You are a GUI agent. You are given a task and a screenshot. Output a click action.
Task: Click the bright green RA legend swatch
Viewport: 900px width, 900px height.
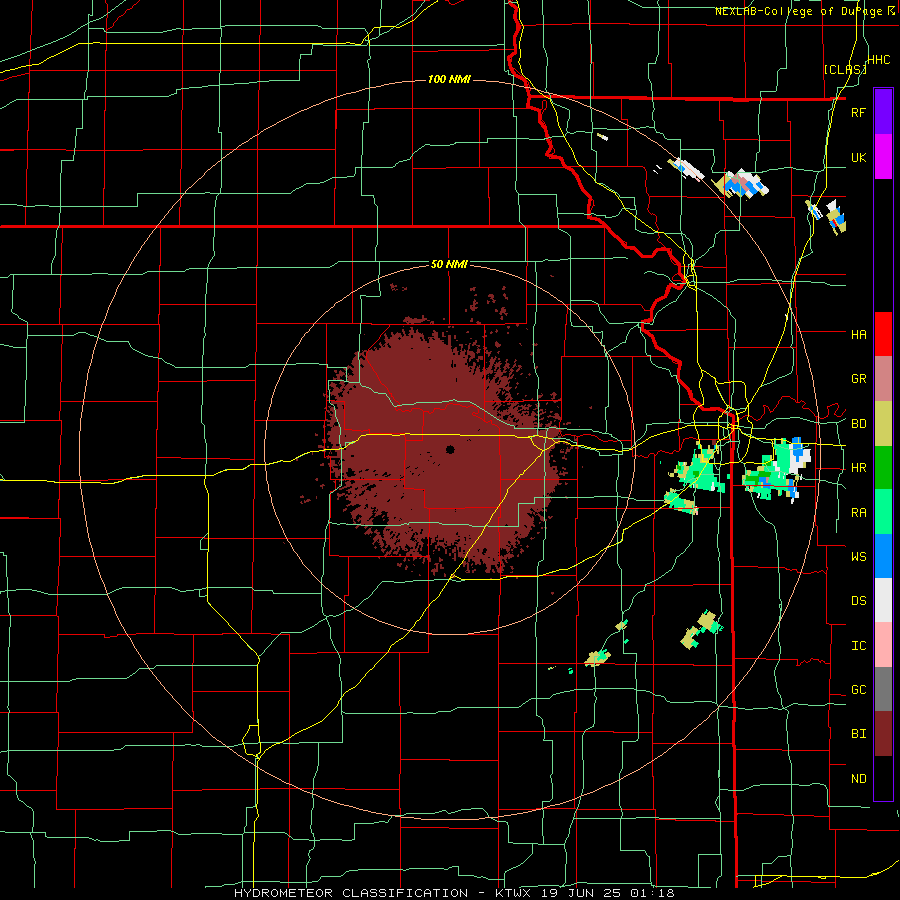(x=883, y=512)
